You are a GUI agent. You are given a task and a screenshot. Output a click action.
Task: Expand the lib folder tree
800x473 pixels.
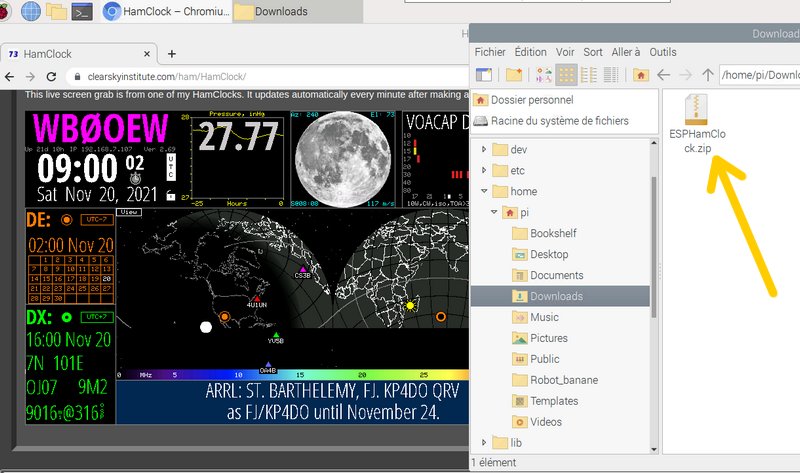click(484, 442)
